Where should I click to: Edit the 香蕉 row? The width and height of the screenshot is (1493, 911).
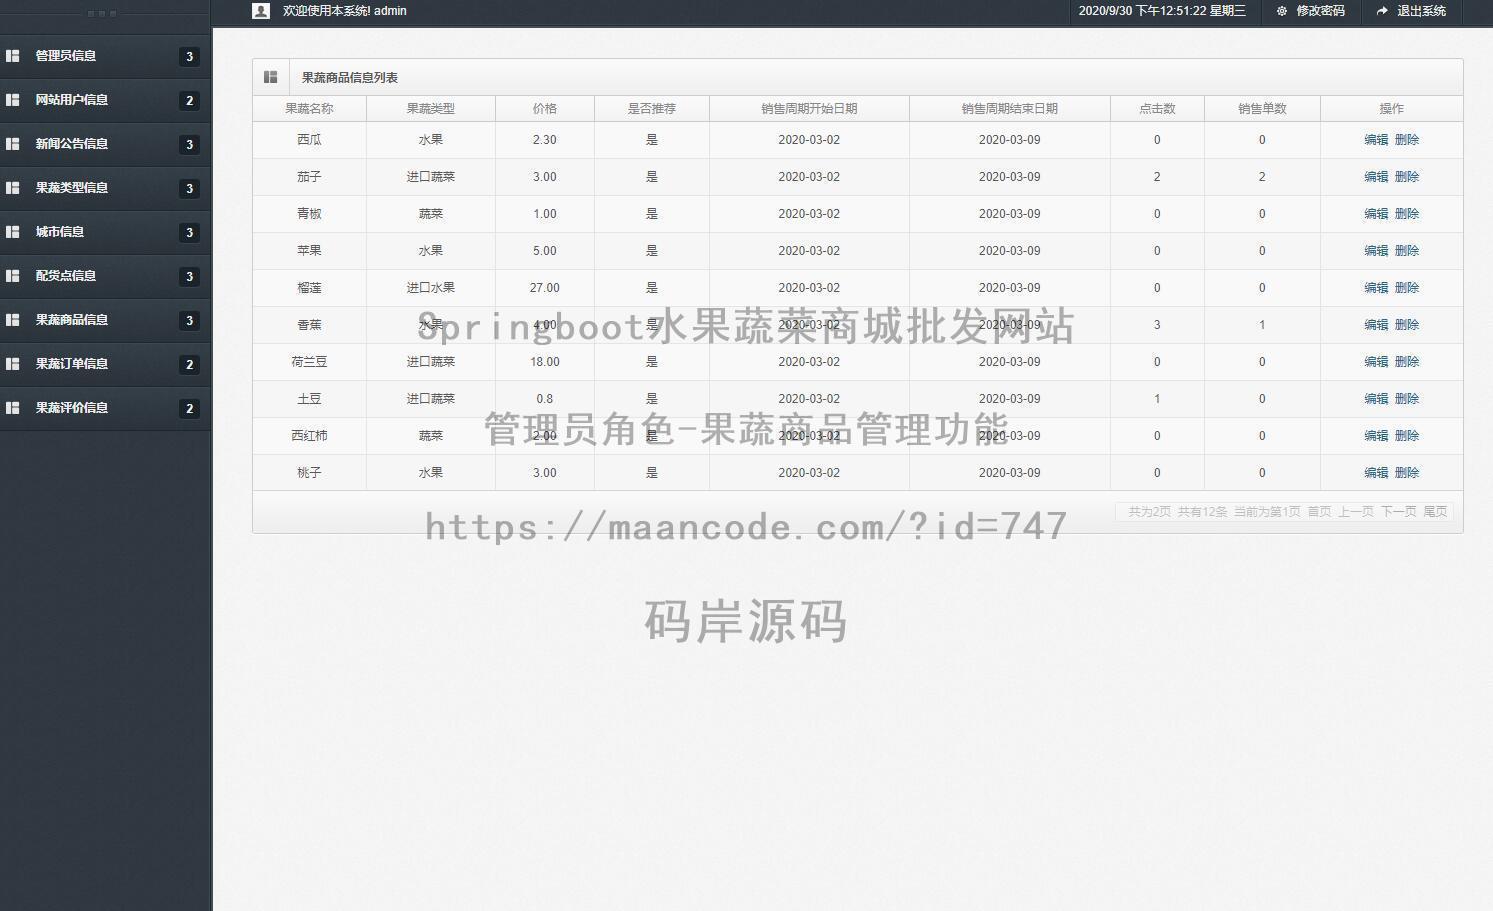coord(1376,325)
